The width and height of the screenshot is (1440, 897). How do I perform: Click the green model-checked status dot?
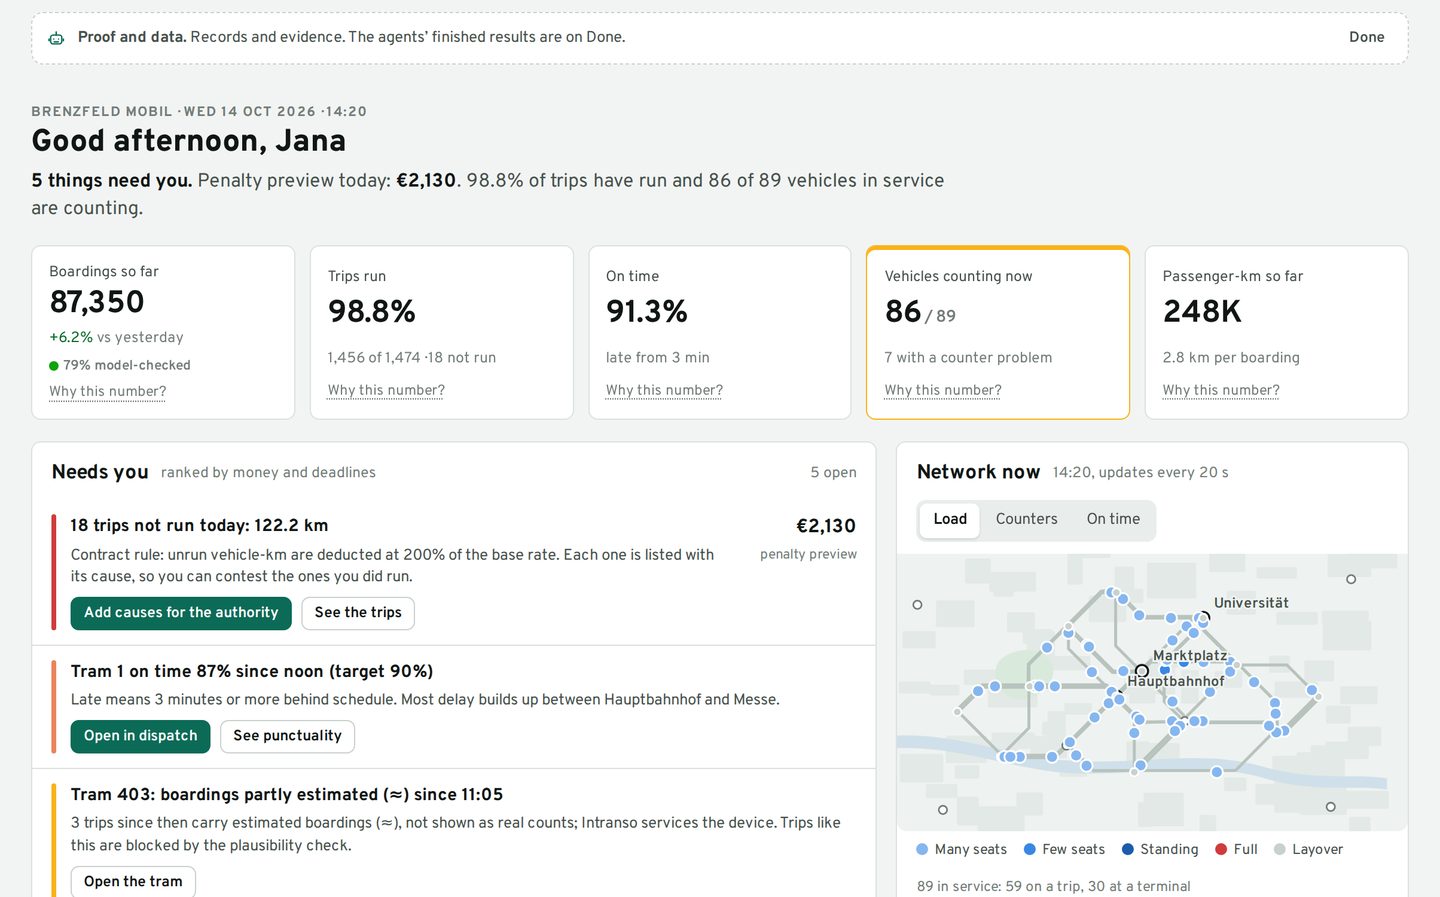coord(54,366)
